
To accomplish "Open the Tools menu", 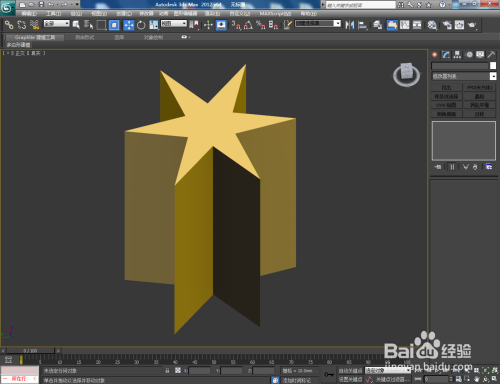I will pos(53,14).
